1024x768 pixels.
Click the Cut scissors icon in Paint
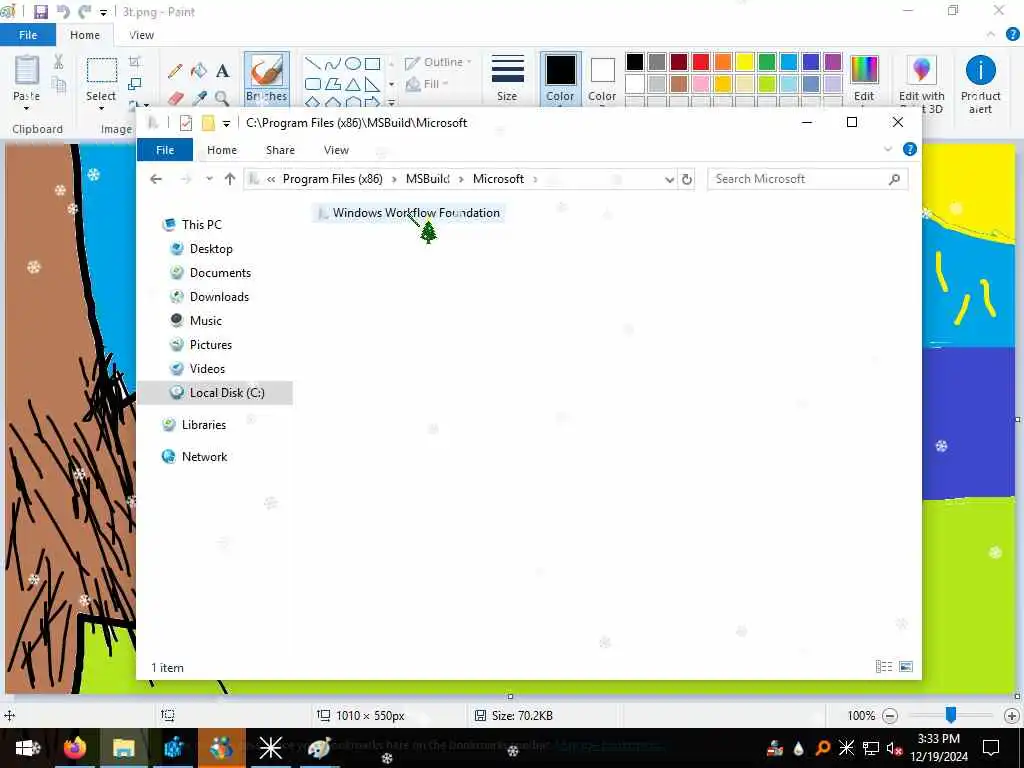tap(58, 62)
